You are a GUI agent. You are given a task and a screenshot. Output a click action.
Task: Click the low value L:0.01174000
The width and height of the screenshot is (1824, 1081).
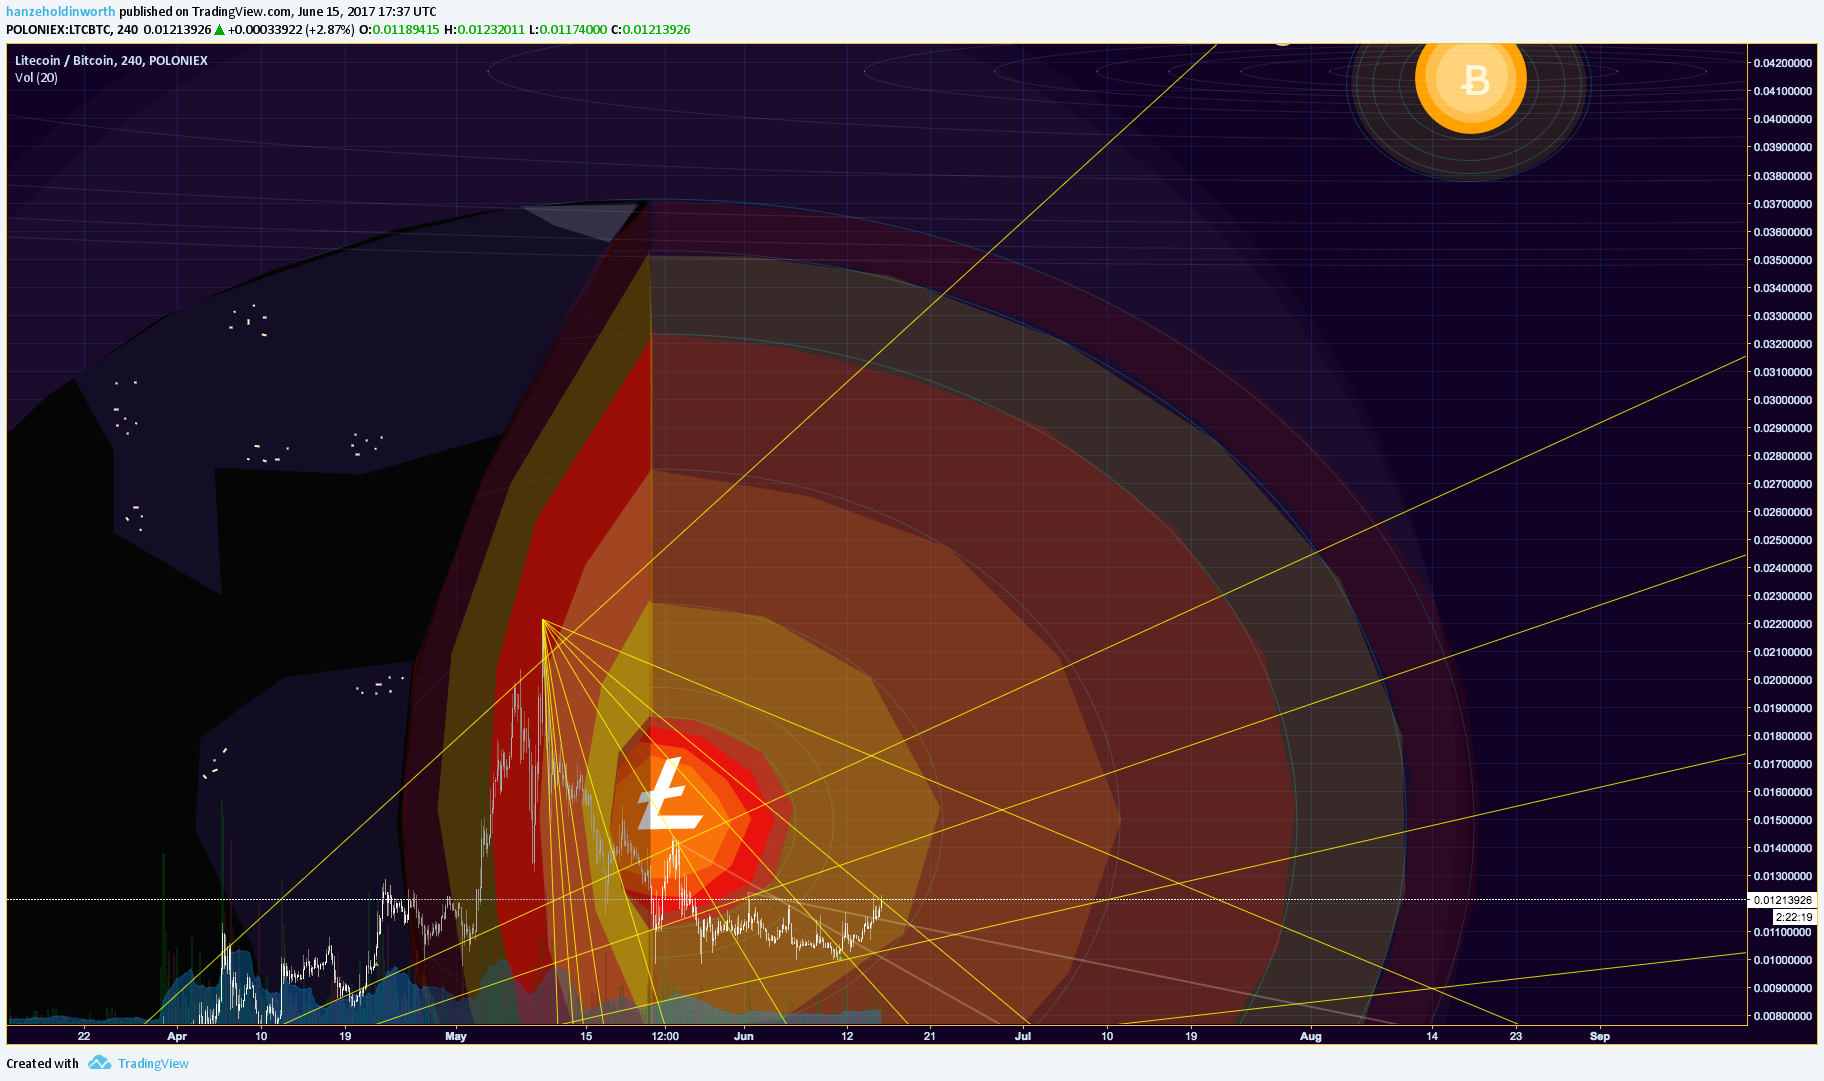(x=568, y=30)
